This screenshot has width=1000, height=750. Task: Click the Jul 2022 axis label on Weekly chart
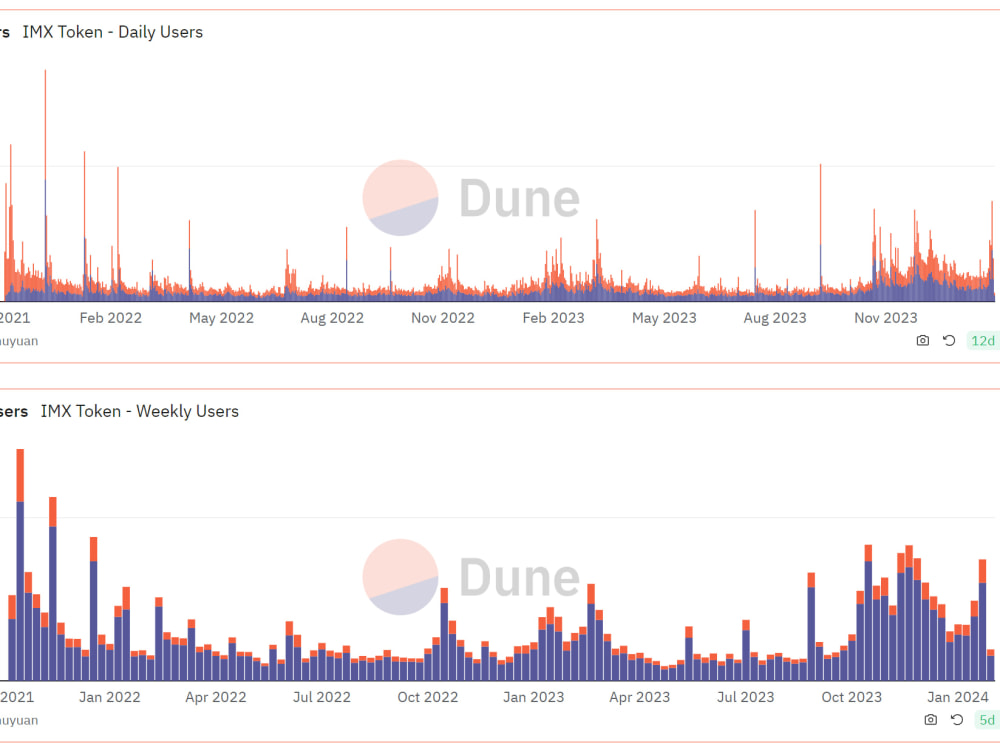[x=321, y=697]
